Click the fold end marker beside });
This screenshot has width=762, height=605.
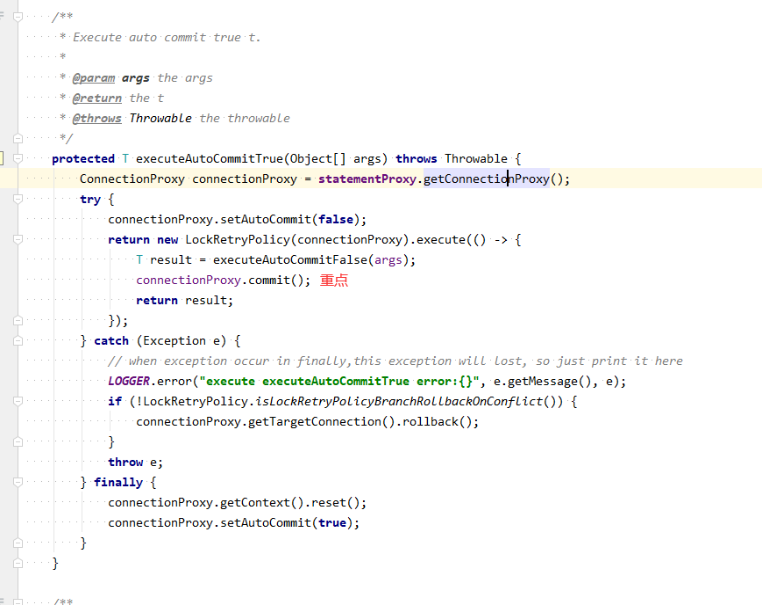click(18, 320)
